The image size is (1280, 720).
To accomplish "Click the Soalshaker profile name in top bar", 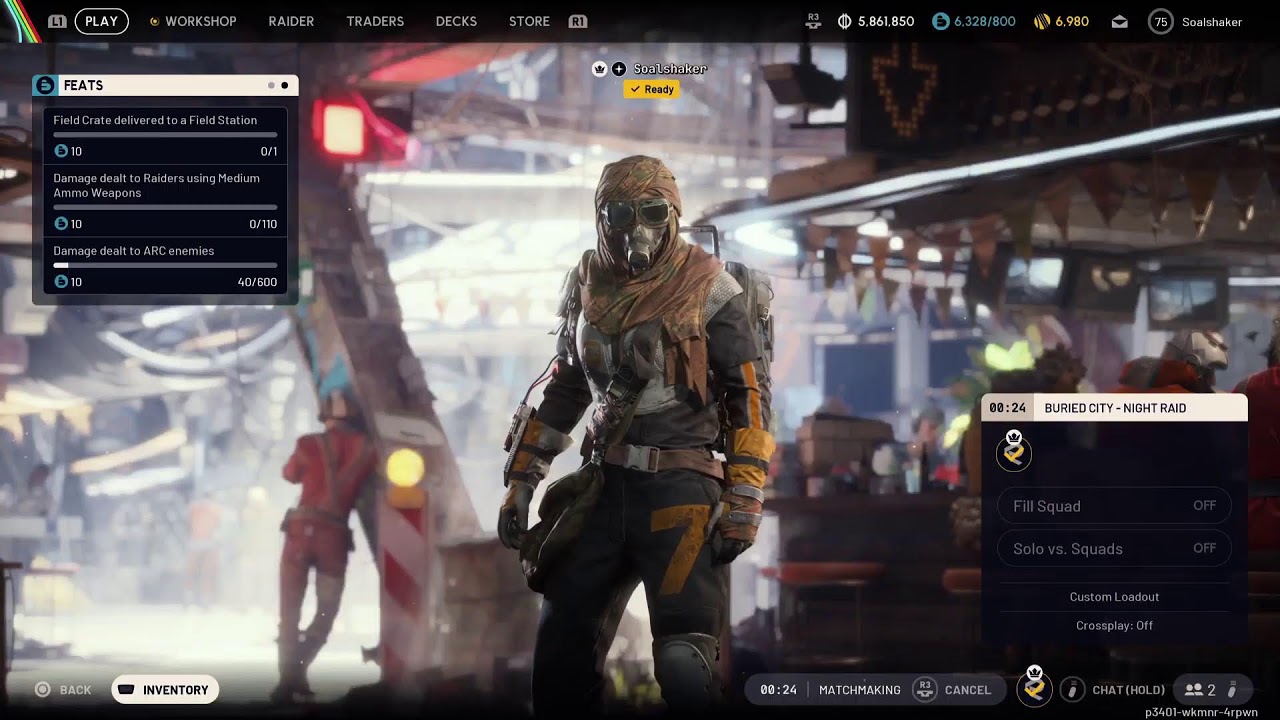I will 1212,22.
